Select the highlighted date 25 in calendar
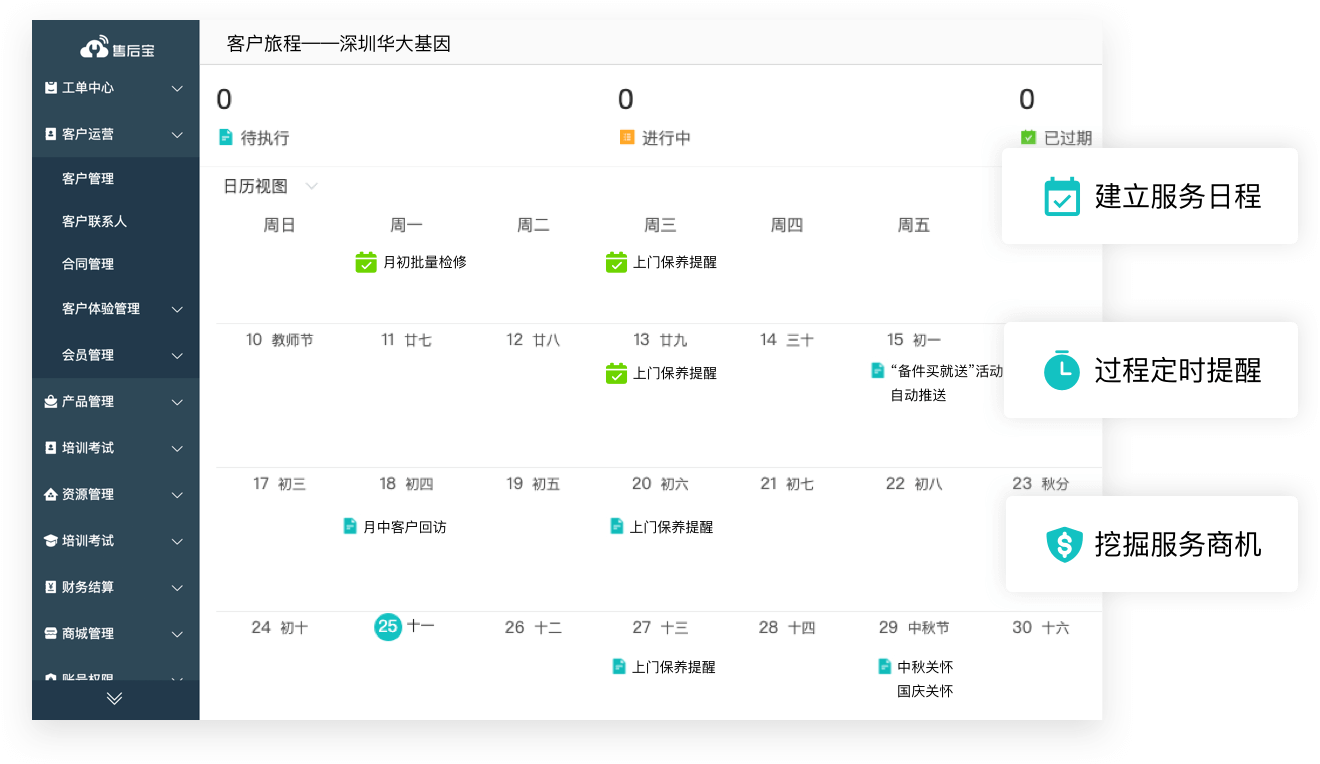1320x764 pixels. (387, 627)
